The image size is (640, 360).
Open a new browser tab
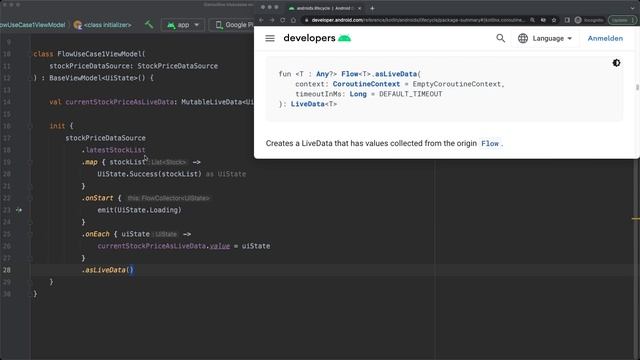[372, 8]
